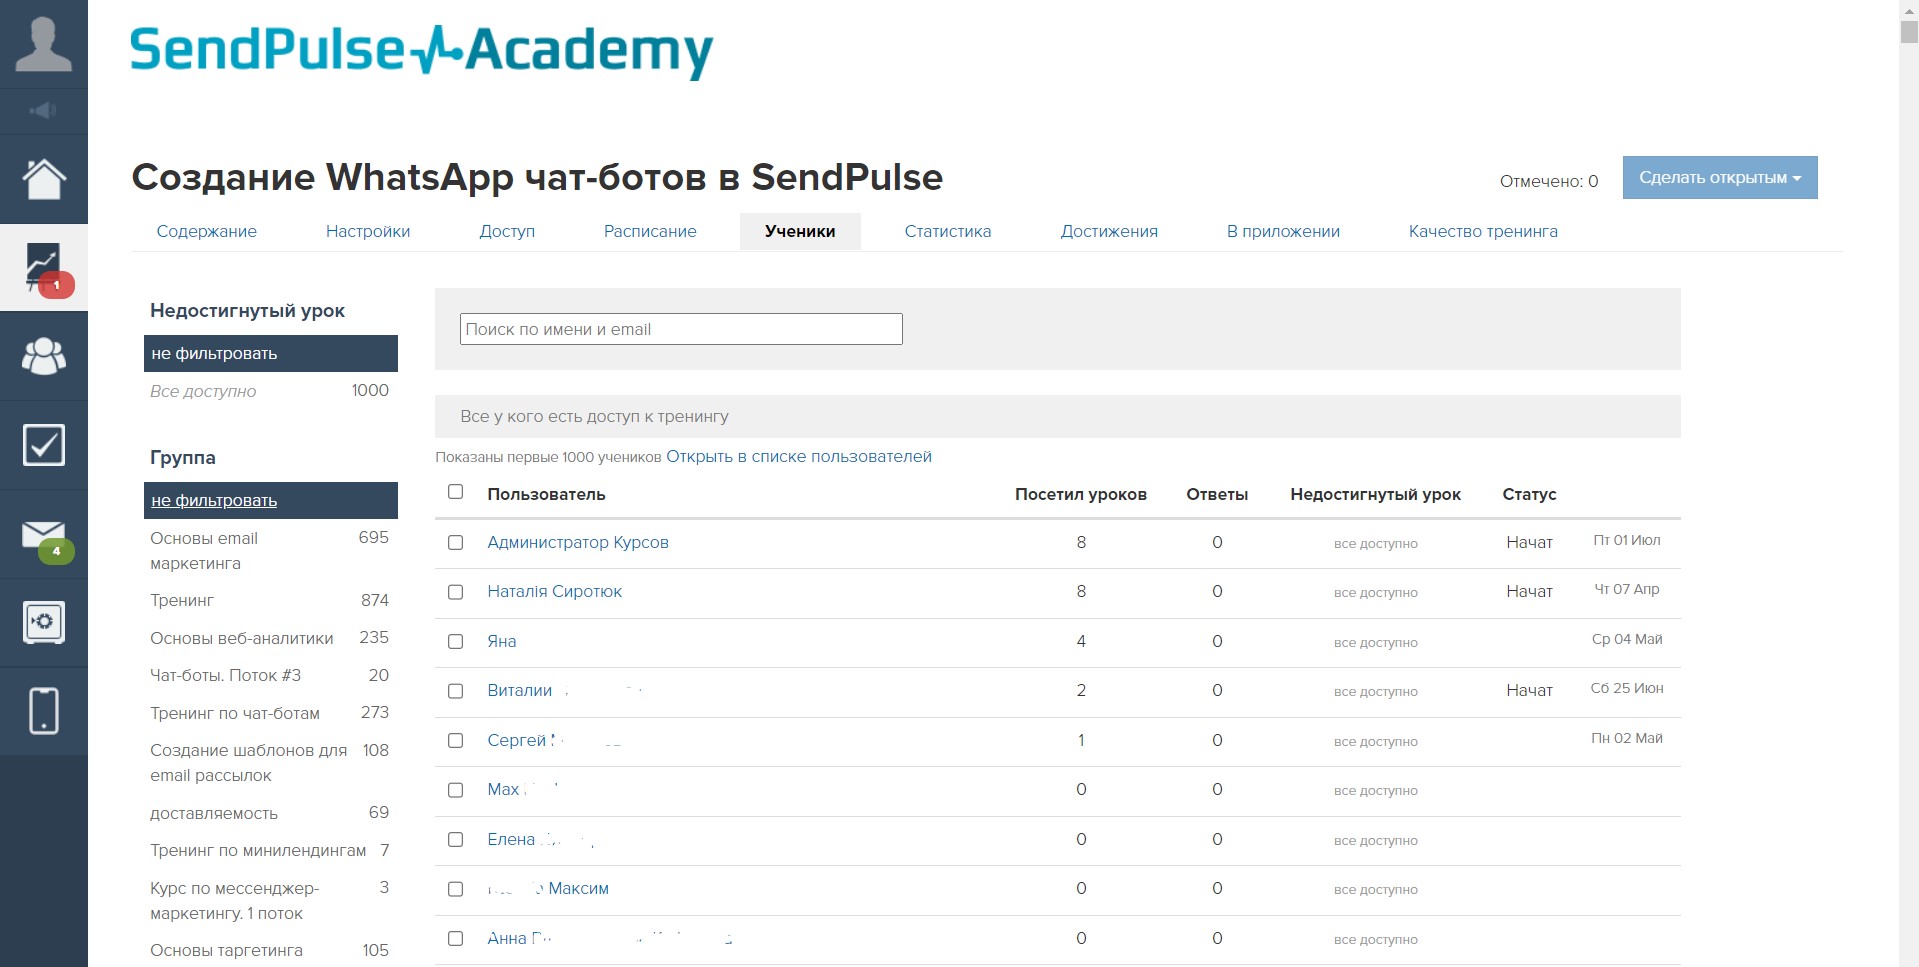Click the Поиск по имени и email field
Image resolution: width=1919 pixels, height=967 pixels.
[x=680, y=328]
